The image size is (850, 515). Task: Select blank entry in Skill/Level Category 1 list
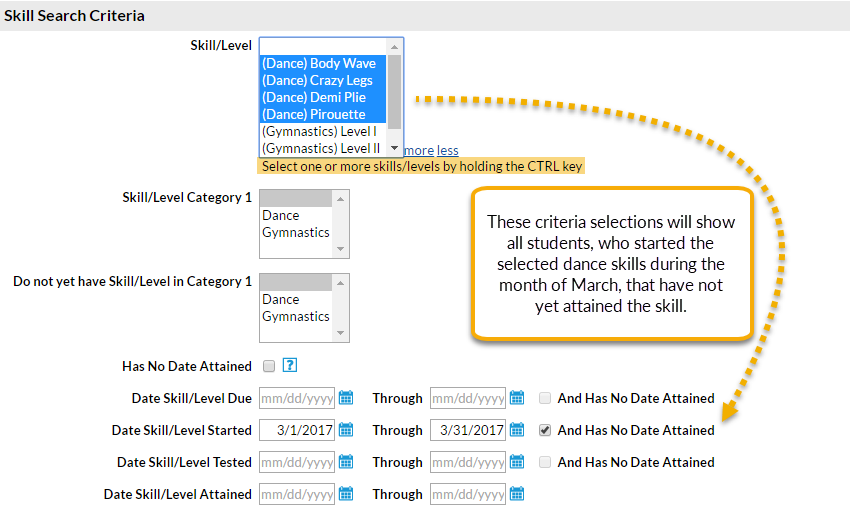pos(296,198)
